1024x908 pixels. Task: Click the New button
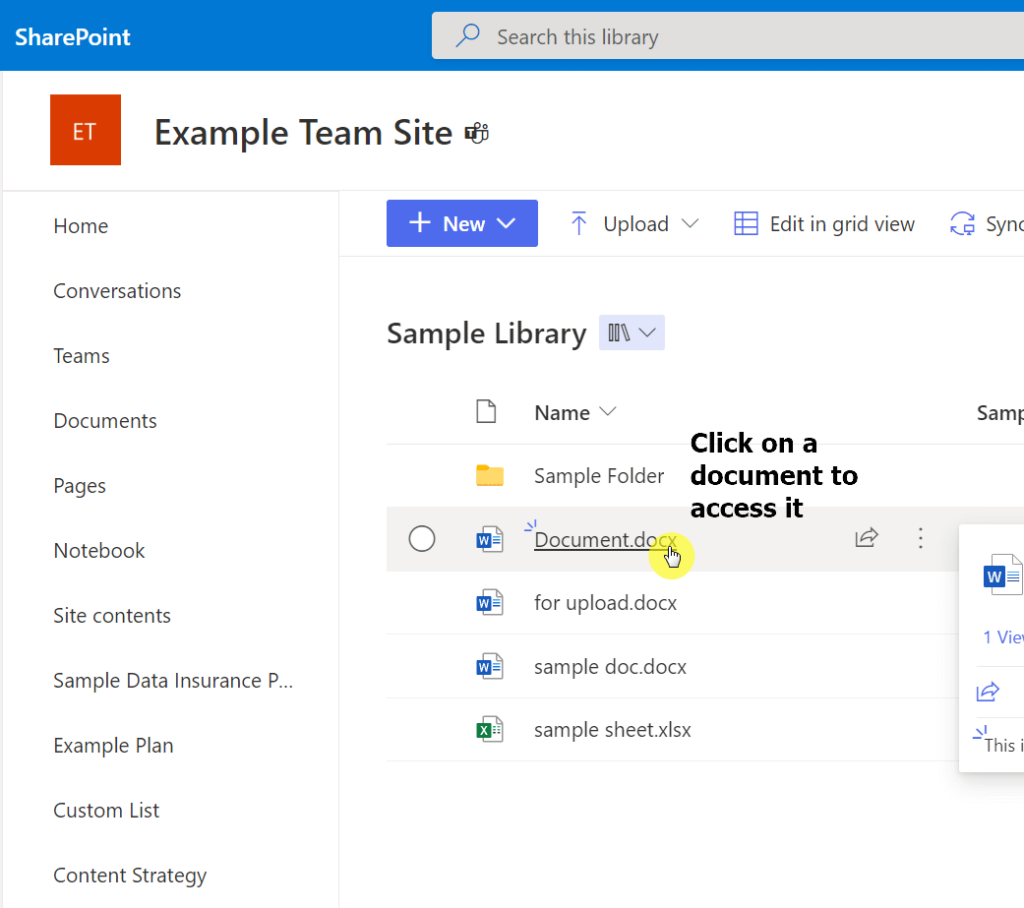[x=462, y=223]
